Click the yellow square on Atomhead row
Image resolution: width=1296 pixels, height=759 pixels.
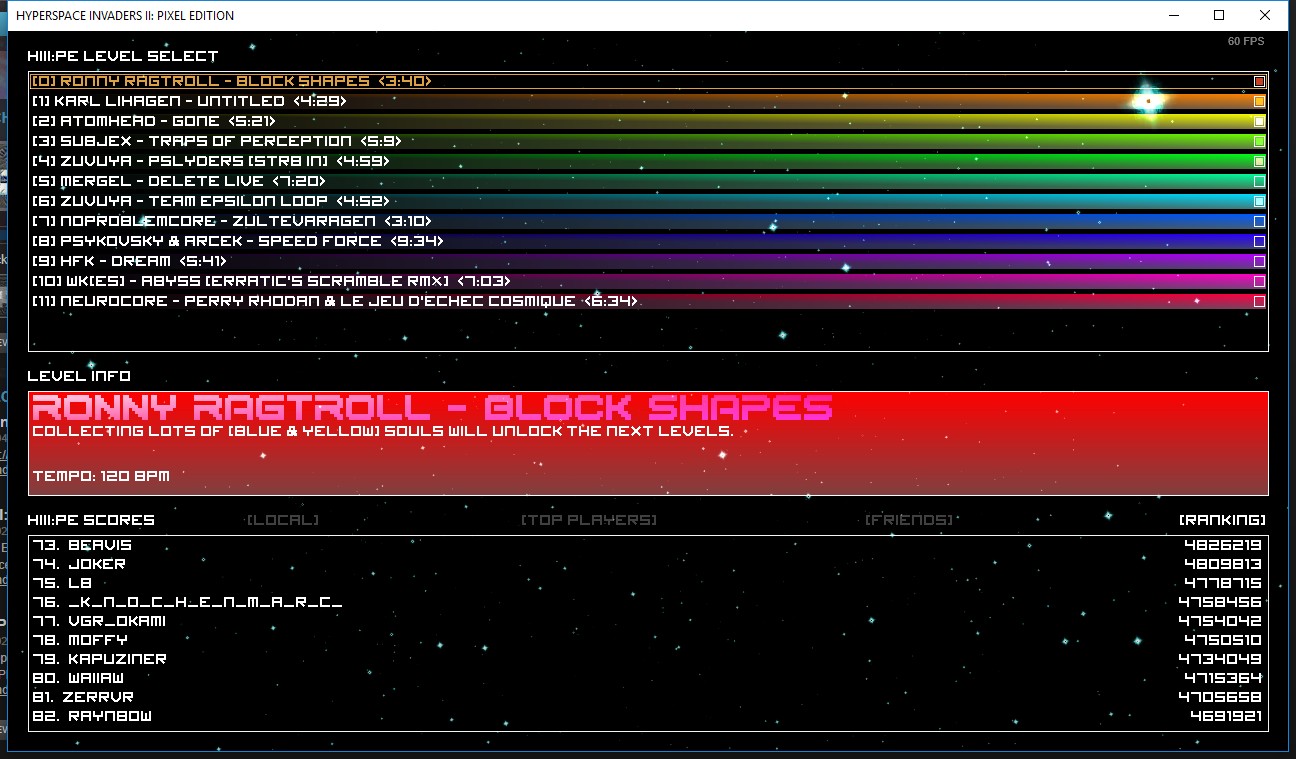[x=1259, y=121]
